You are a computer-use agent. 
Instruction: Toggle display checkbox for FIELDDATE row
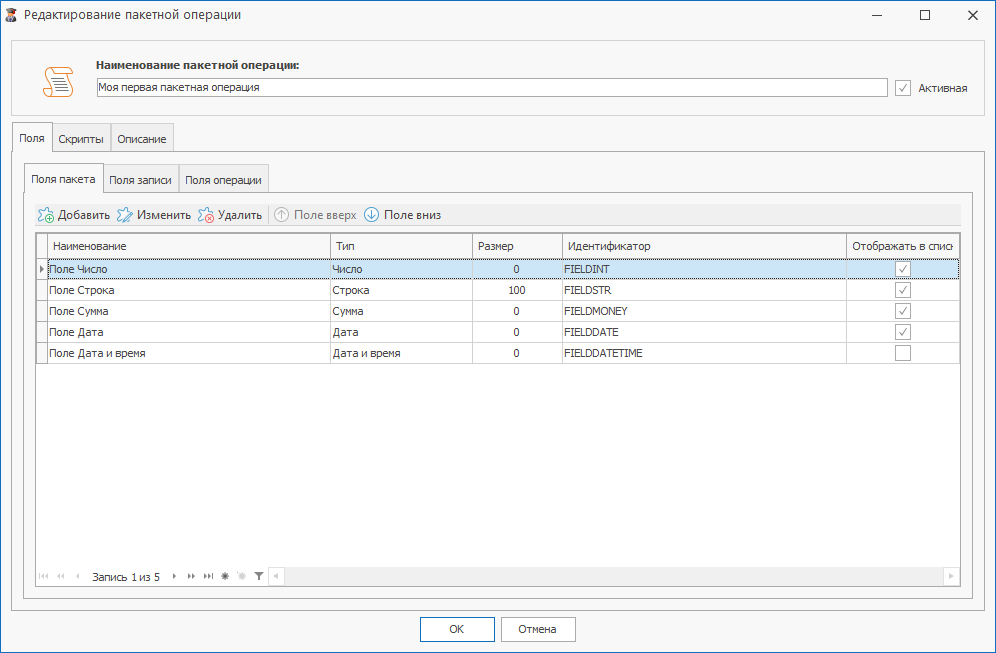(903, 332)
